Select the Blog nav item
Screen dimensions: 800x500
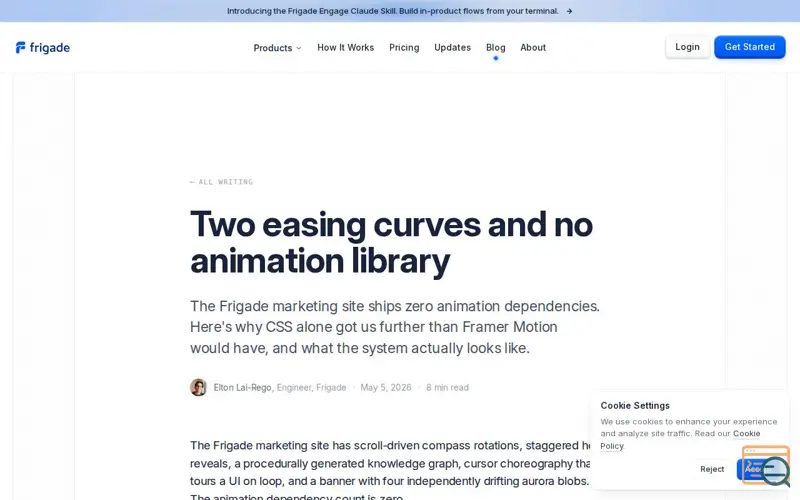point(495,47)
